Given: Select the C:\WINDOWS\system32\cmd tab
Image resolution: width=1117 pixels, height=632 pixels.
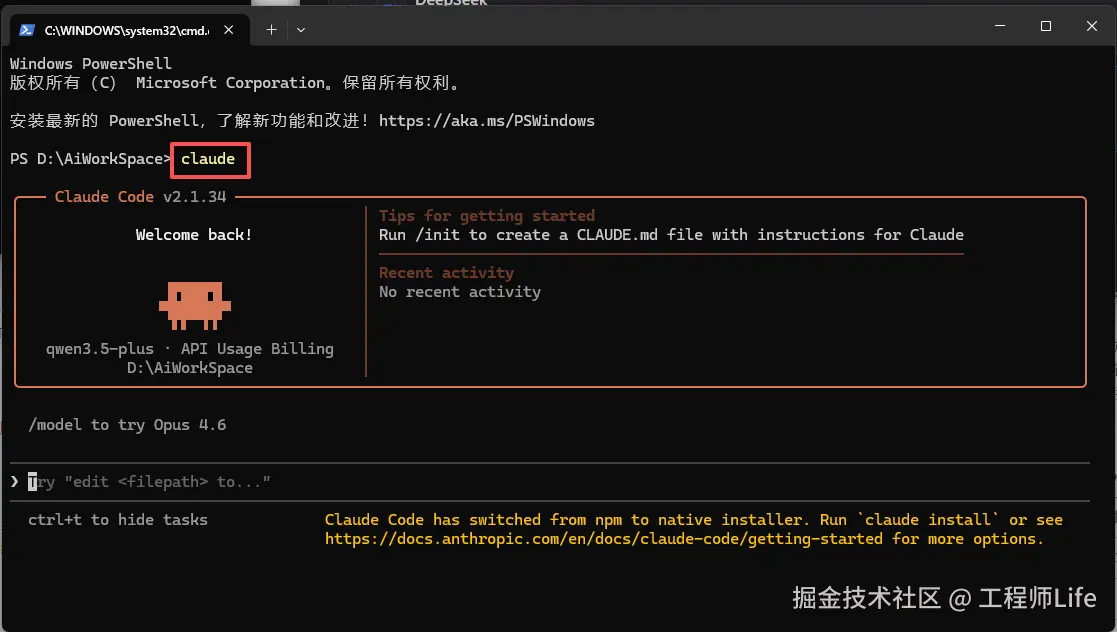Looking at the screenshot, I should click(x=130, y=30).
